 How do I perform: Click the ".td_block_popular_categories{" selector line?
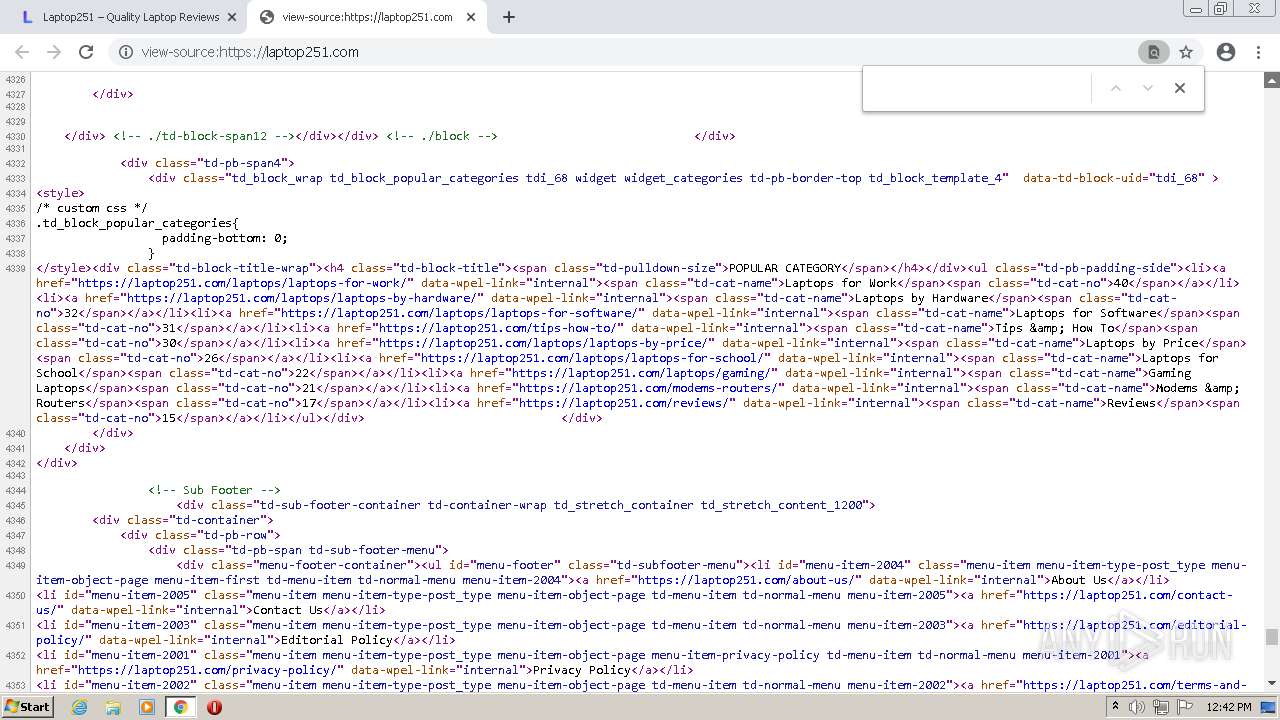[138, 223]
